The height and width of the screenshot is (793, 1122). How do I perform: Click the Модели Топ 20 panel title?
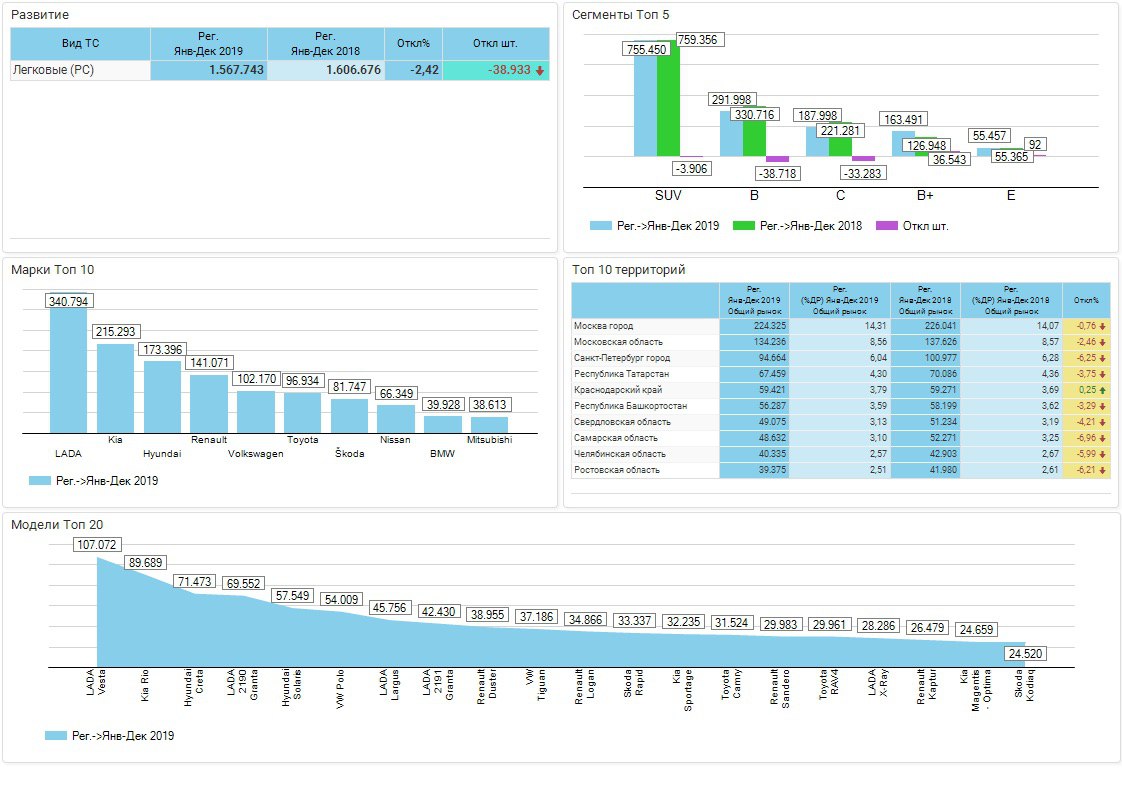pos(57,525)
